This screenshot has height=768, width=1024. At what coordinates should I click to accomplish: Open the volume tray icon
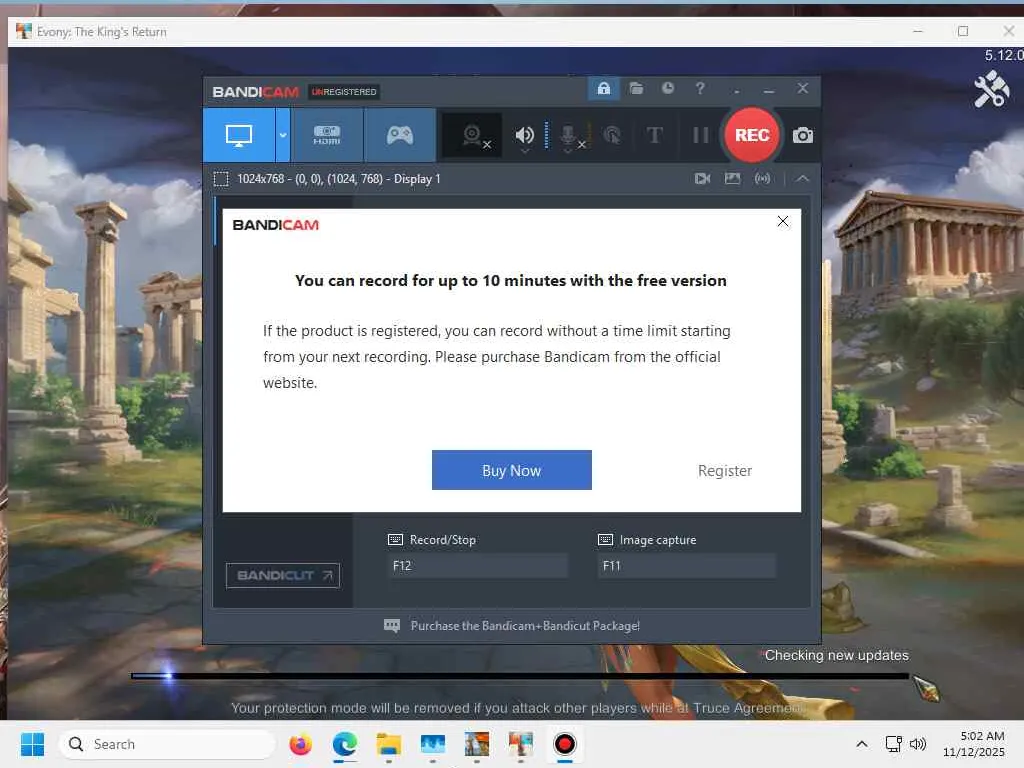(x=918, y=744)
